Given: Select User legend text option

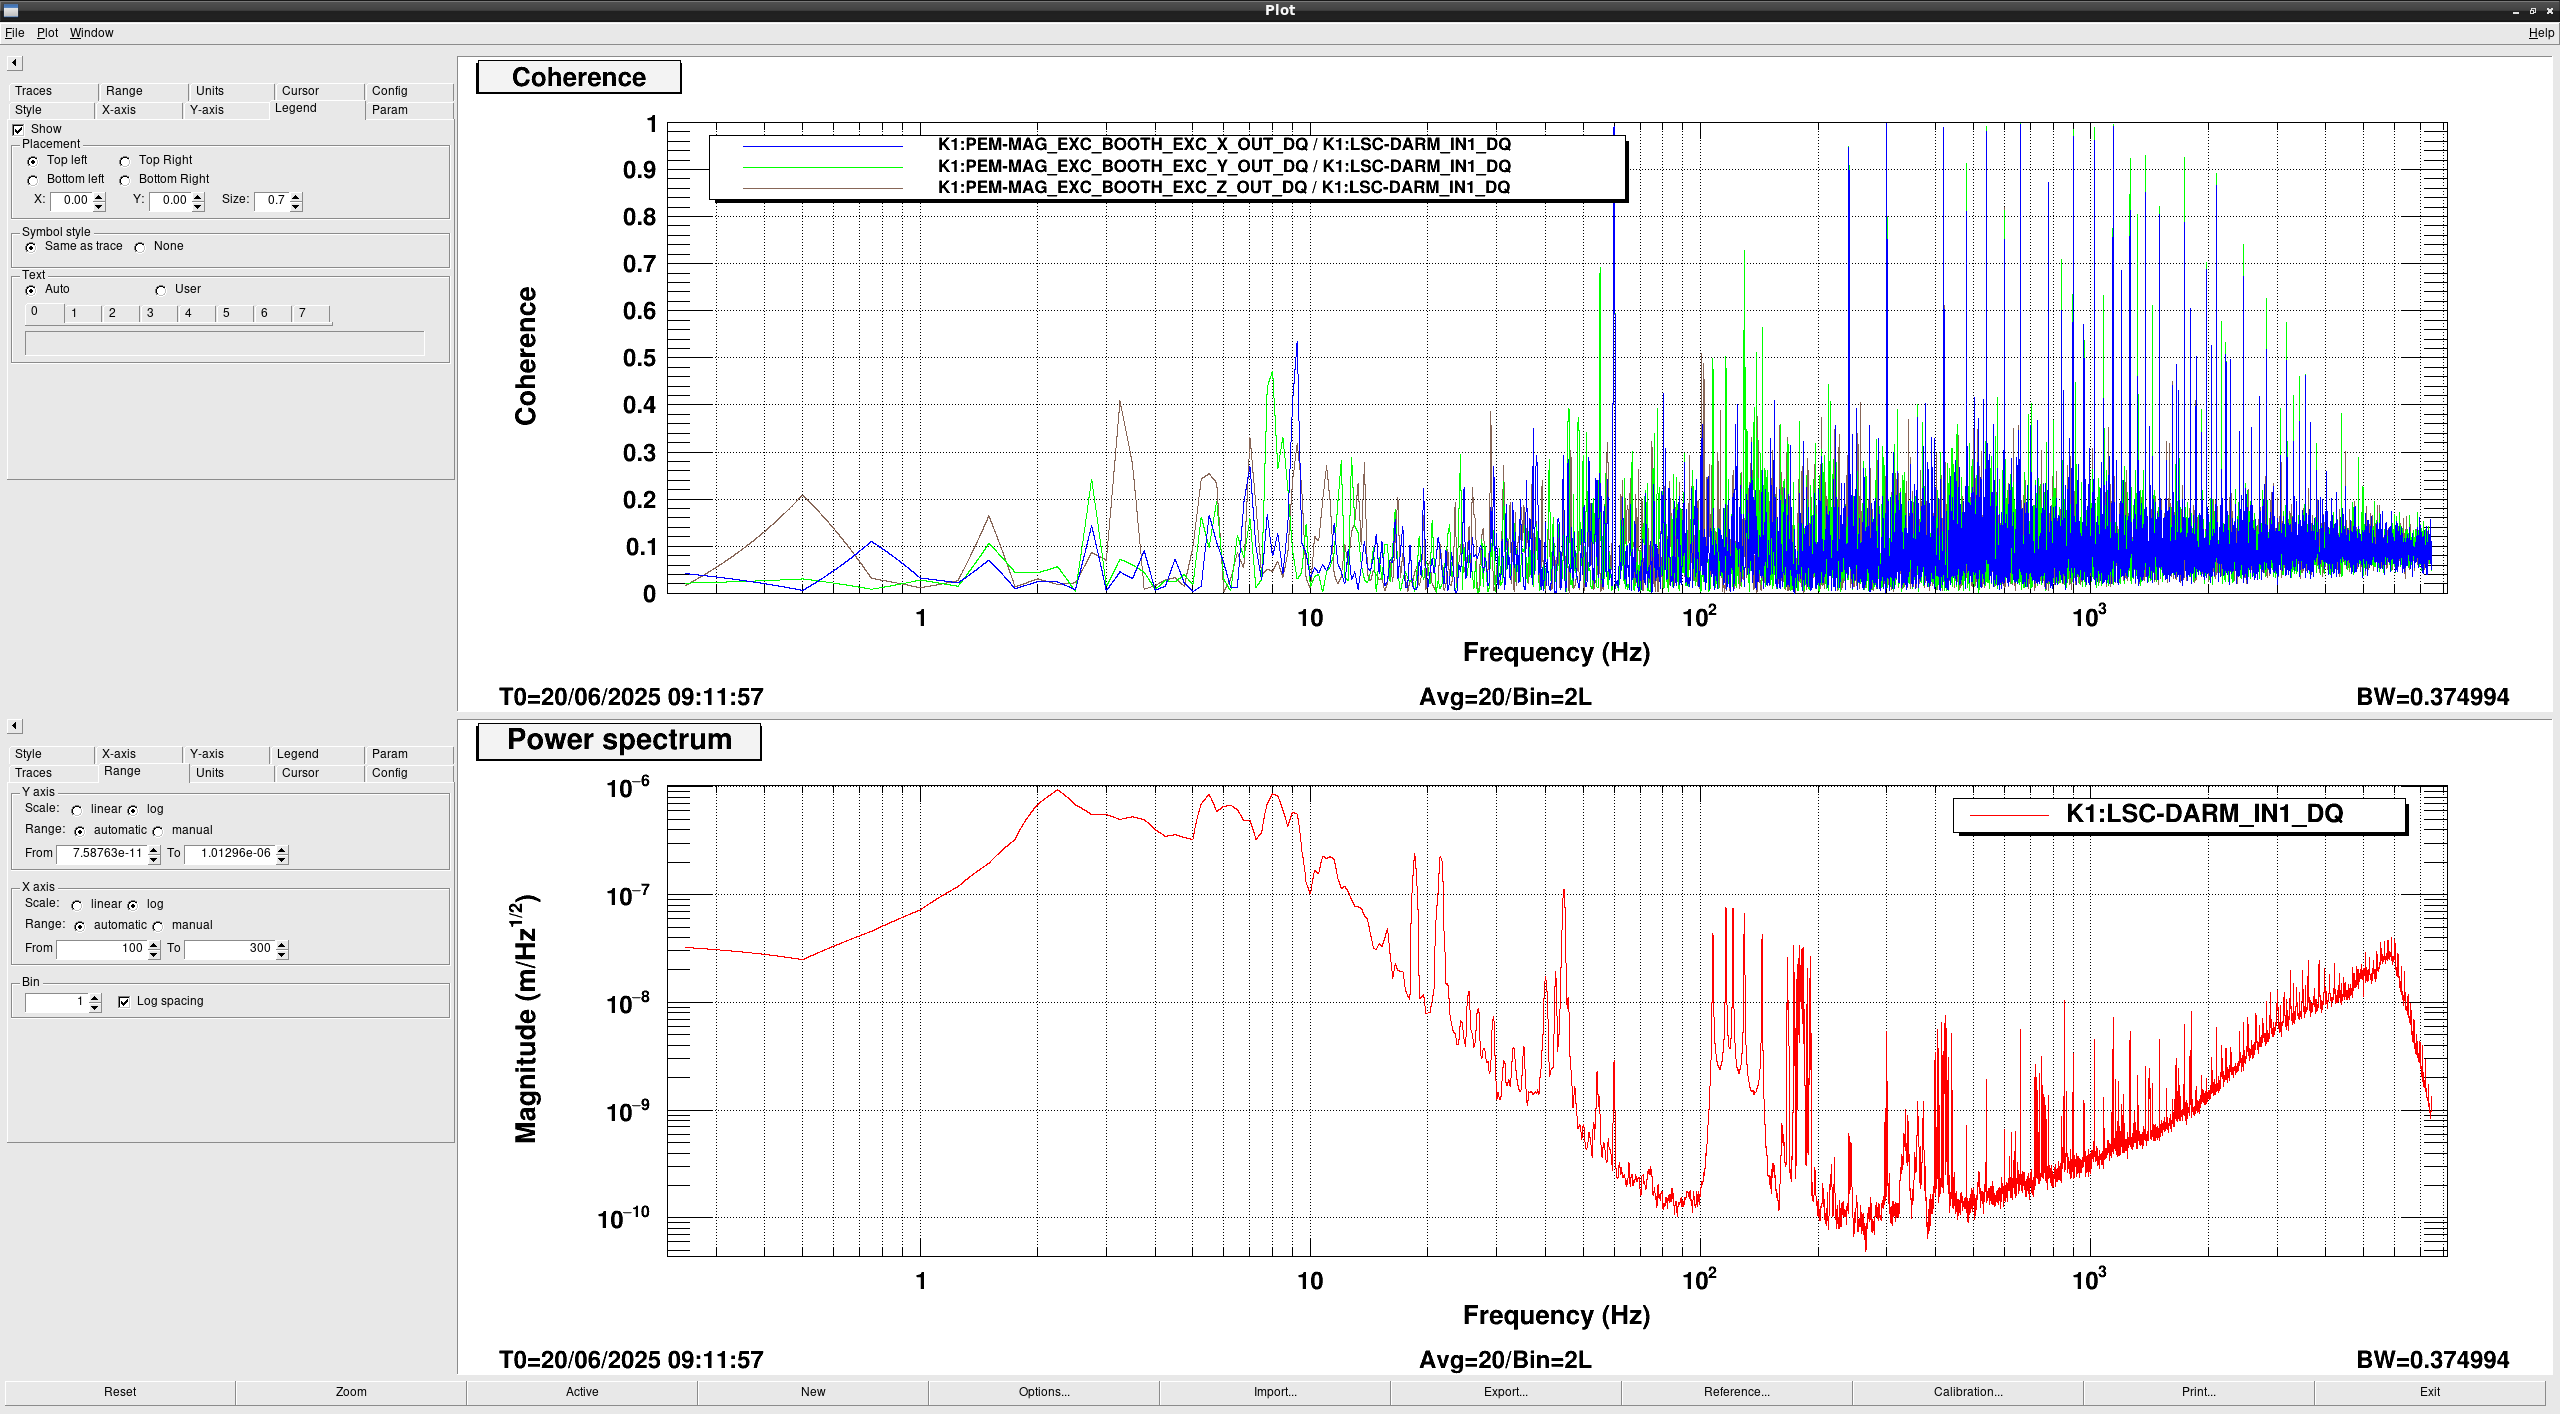Looking at the screenshot, I should 161,290.
